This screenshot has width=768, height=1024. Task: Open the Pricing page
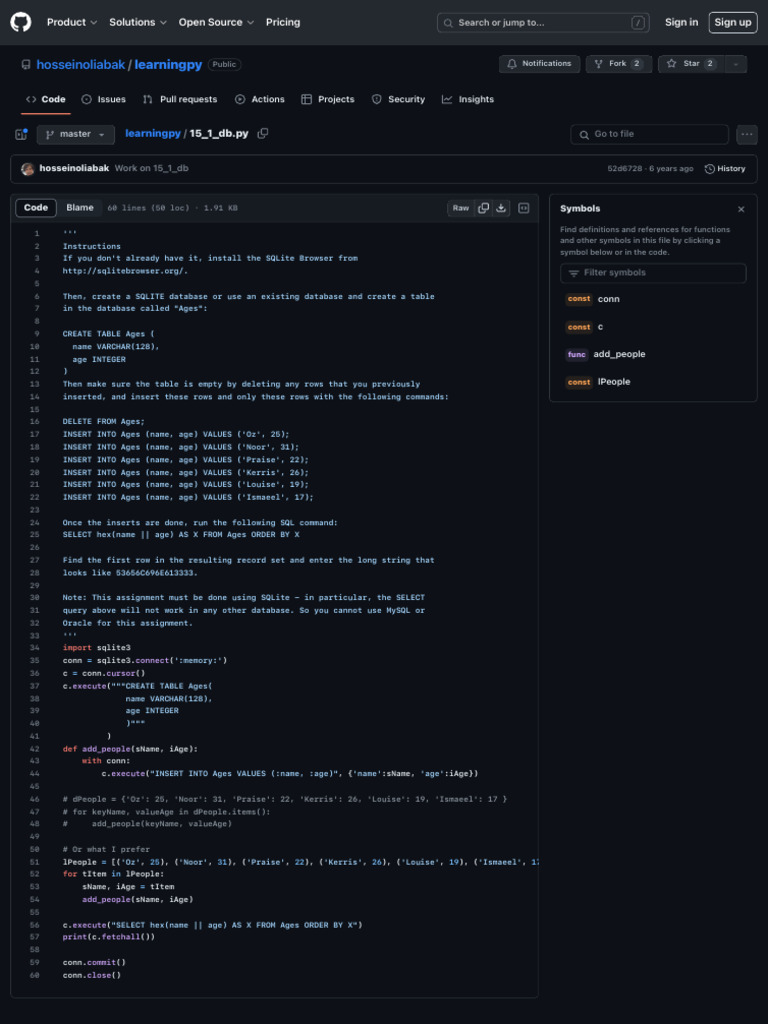tap(283, 22)
